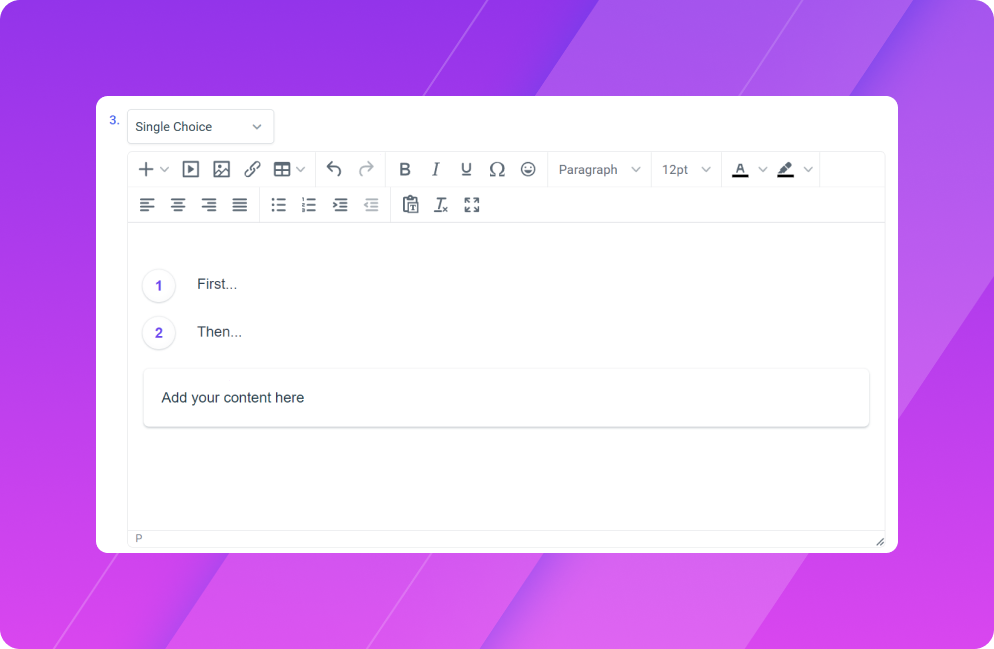Toggle underline formatting
Viewport: 994px width, 649px height.
click(x=466, y=170)
